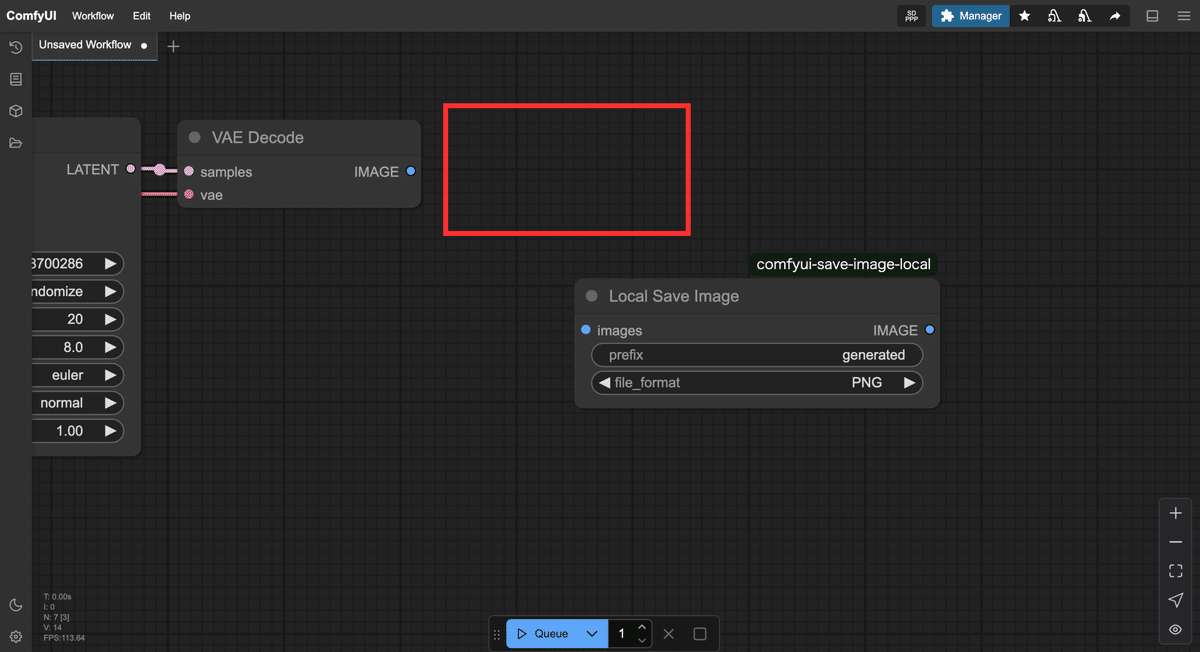Increase the denoise value 1.00
Image resolution: width=1200 pixels, height=652 pixels.
[110, 431]
